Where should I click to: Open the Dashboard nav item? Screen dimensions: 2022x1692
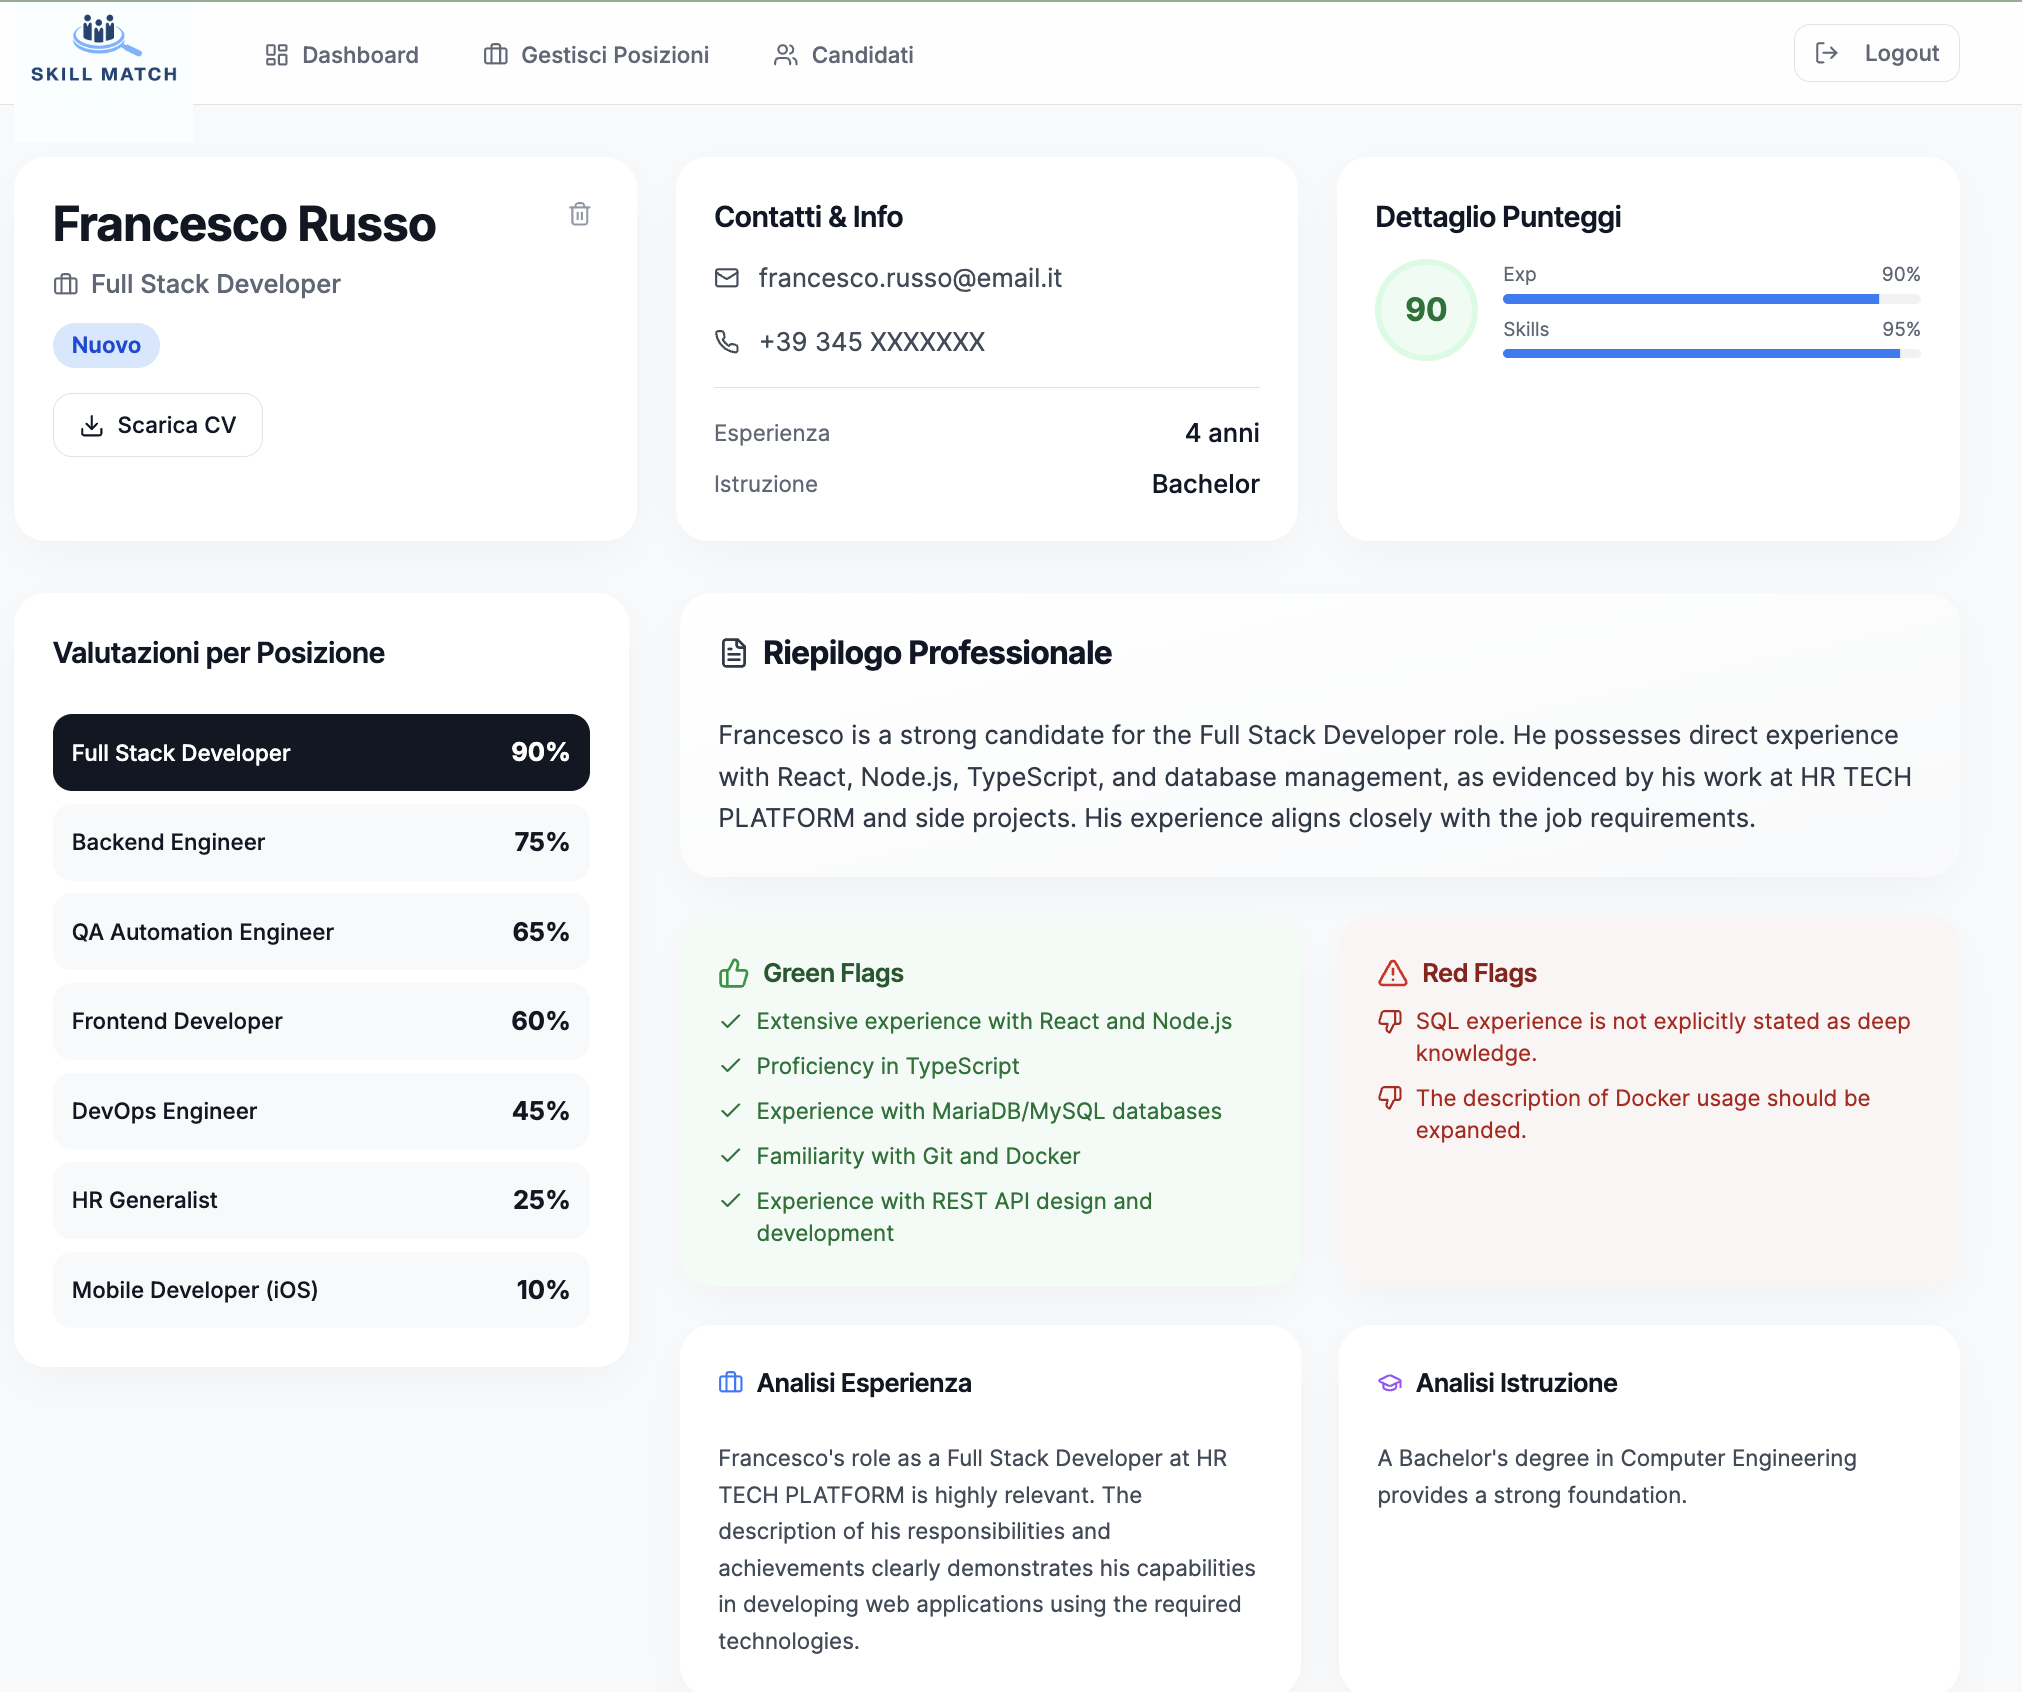[x=342, y=55]
